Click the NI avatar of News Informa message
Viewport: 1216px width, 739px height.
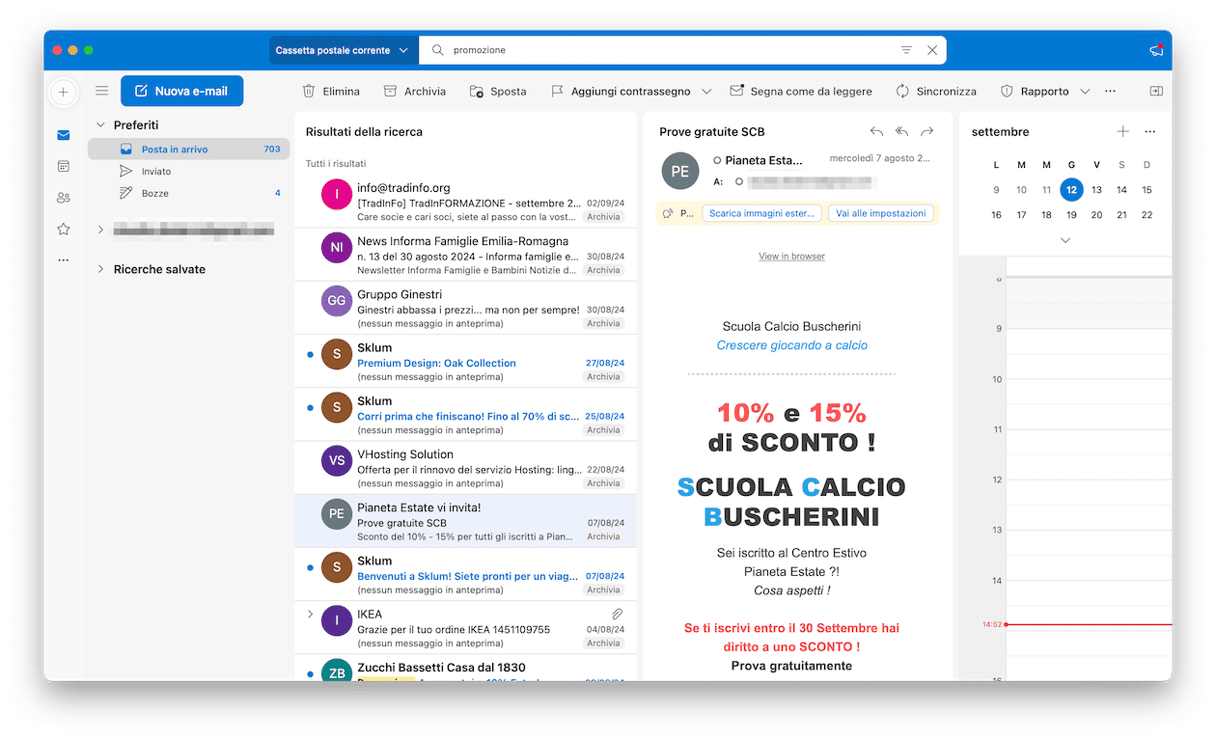[x=337, y=247]
